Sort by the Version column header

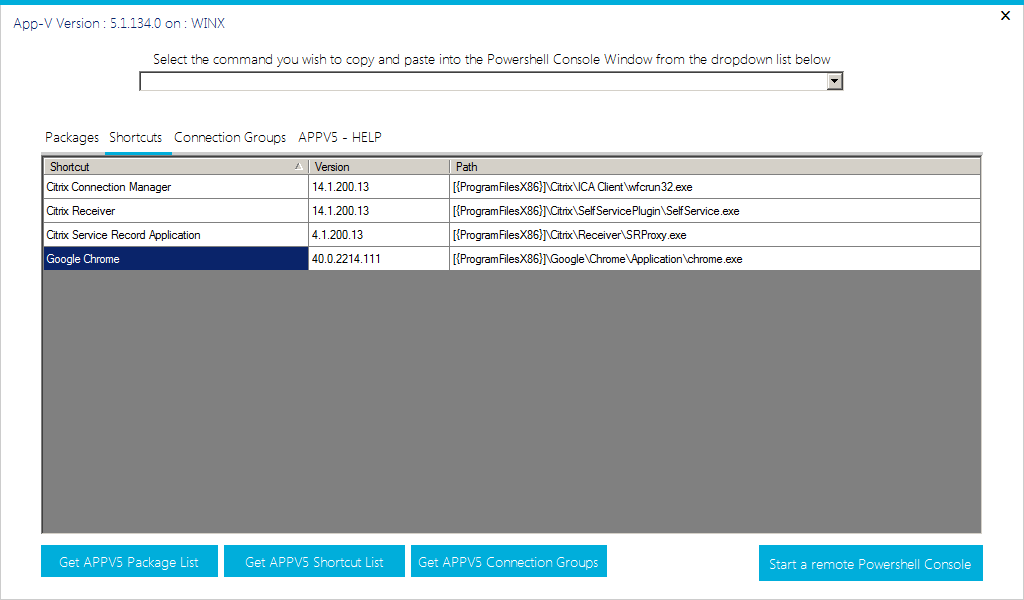[379, 166]
